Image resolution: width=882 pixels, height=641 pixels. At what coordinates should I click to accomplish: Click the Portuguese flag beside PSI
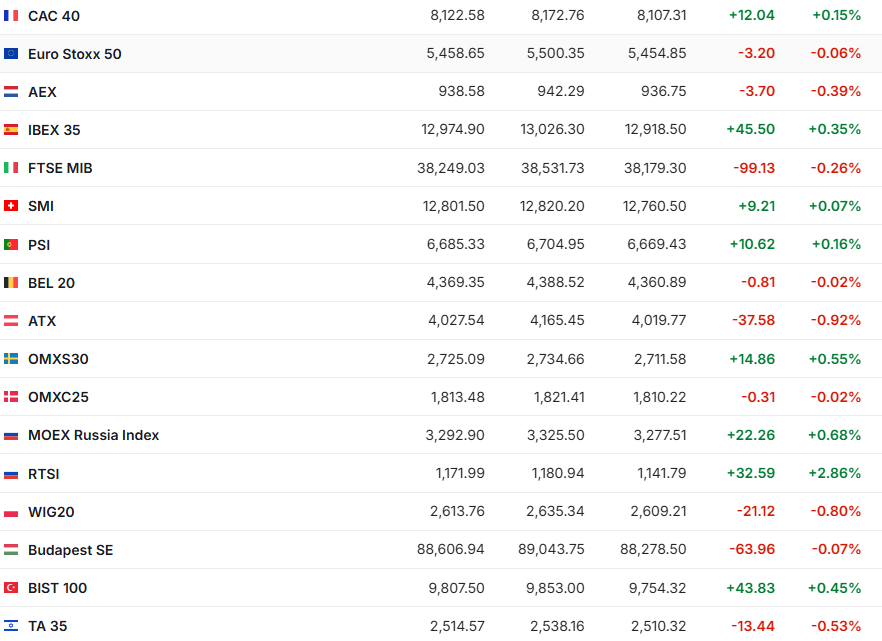(11, 244)
